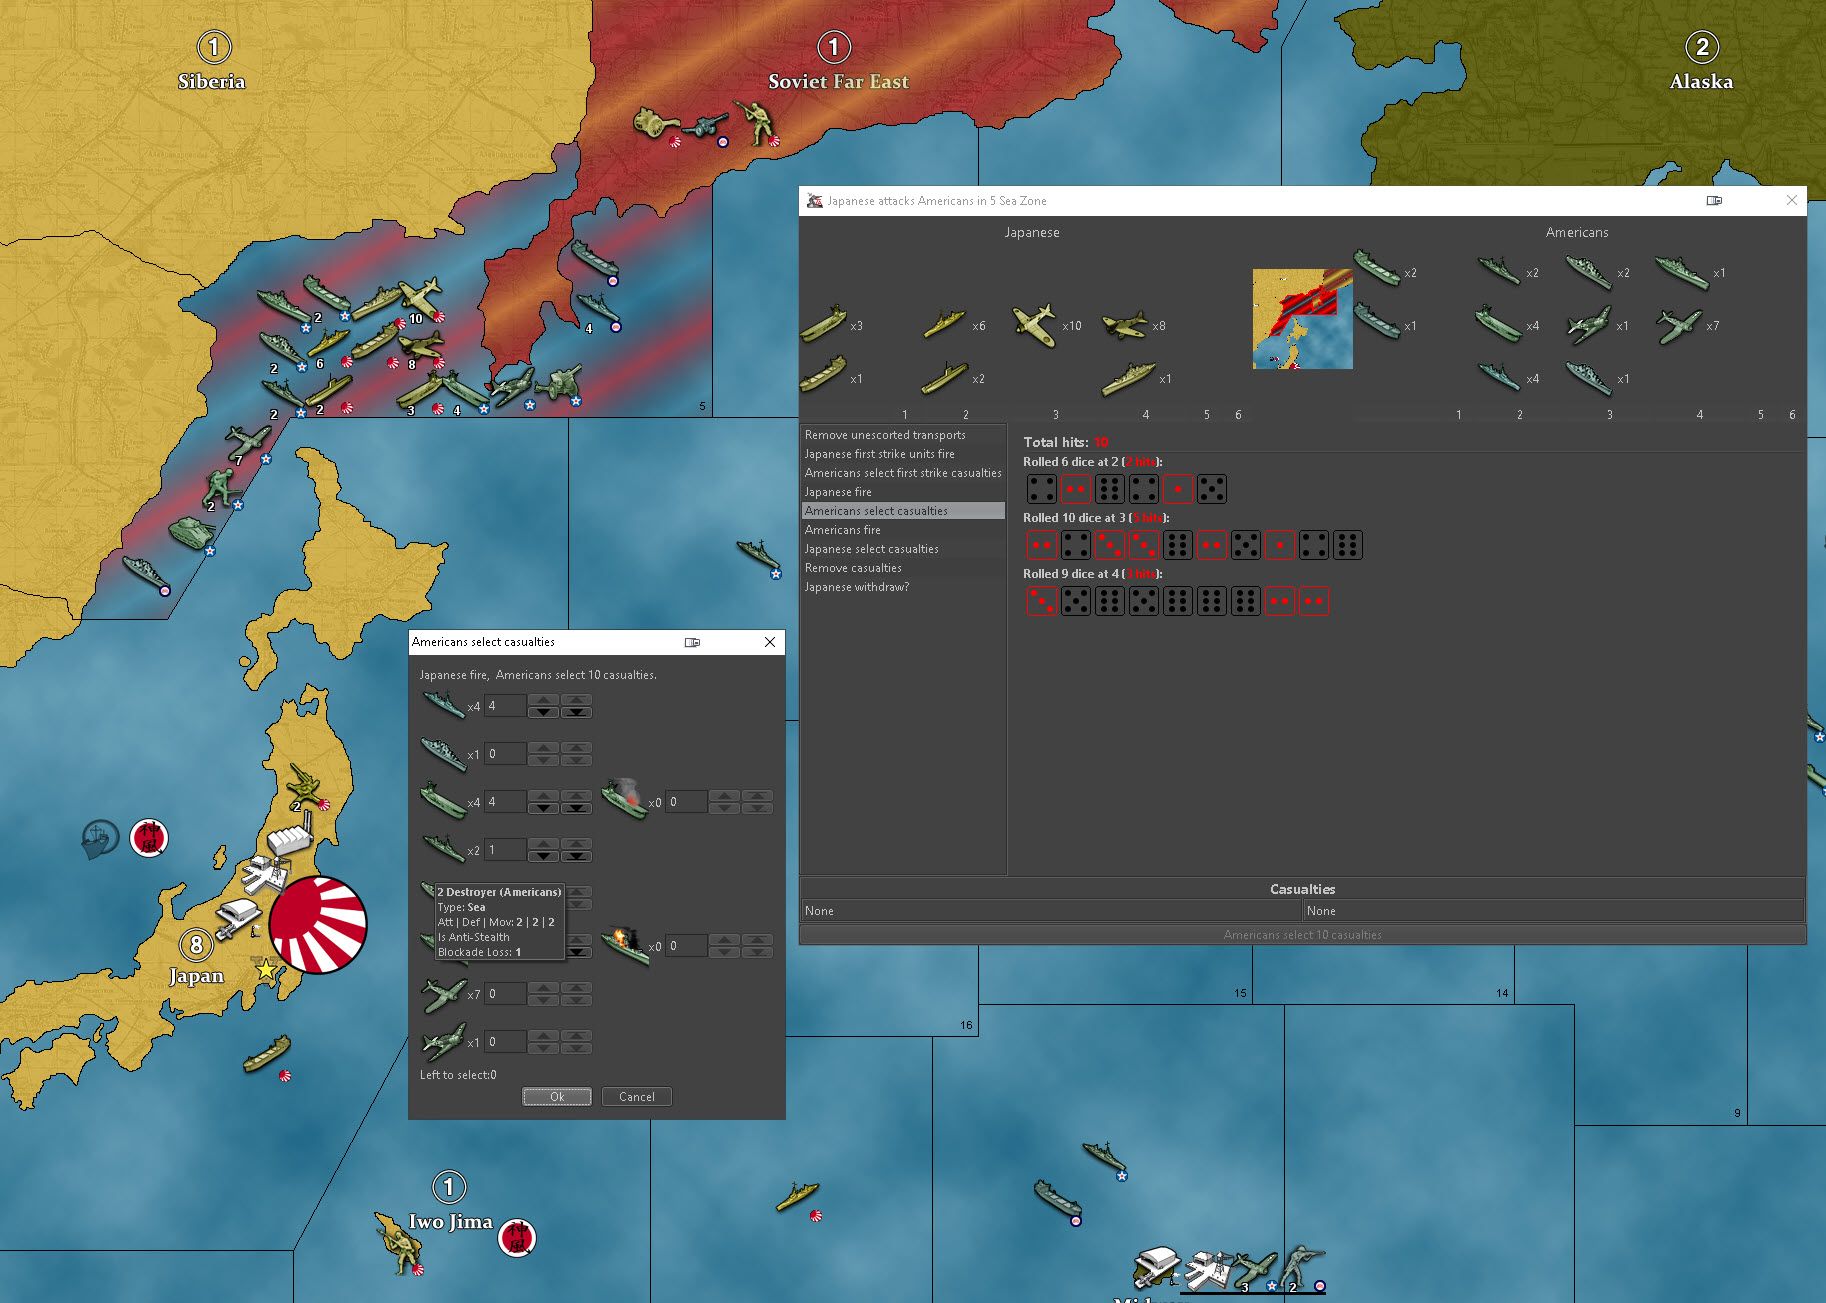This screenshot has width=1826, height=1303.
Task: Click the last die in 'Rolled 9 dice at 4'
Action: point(1314,601)
